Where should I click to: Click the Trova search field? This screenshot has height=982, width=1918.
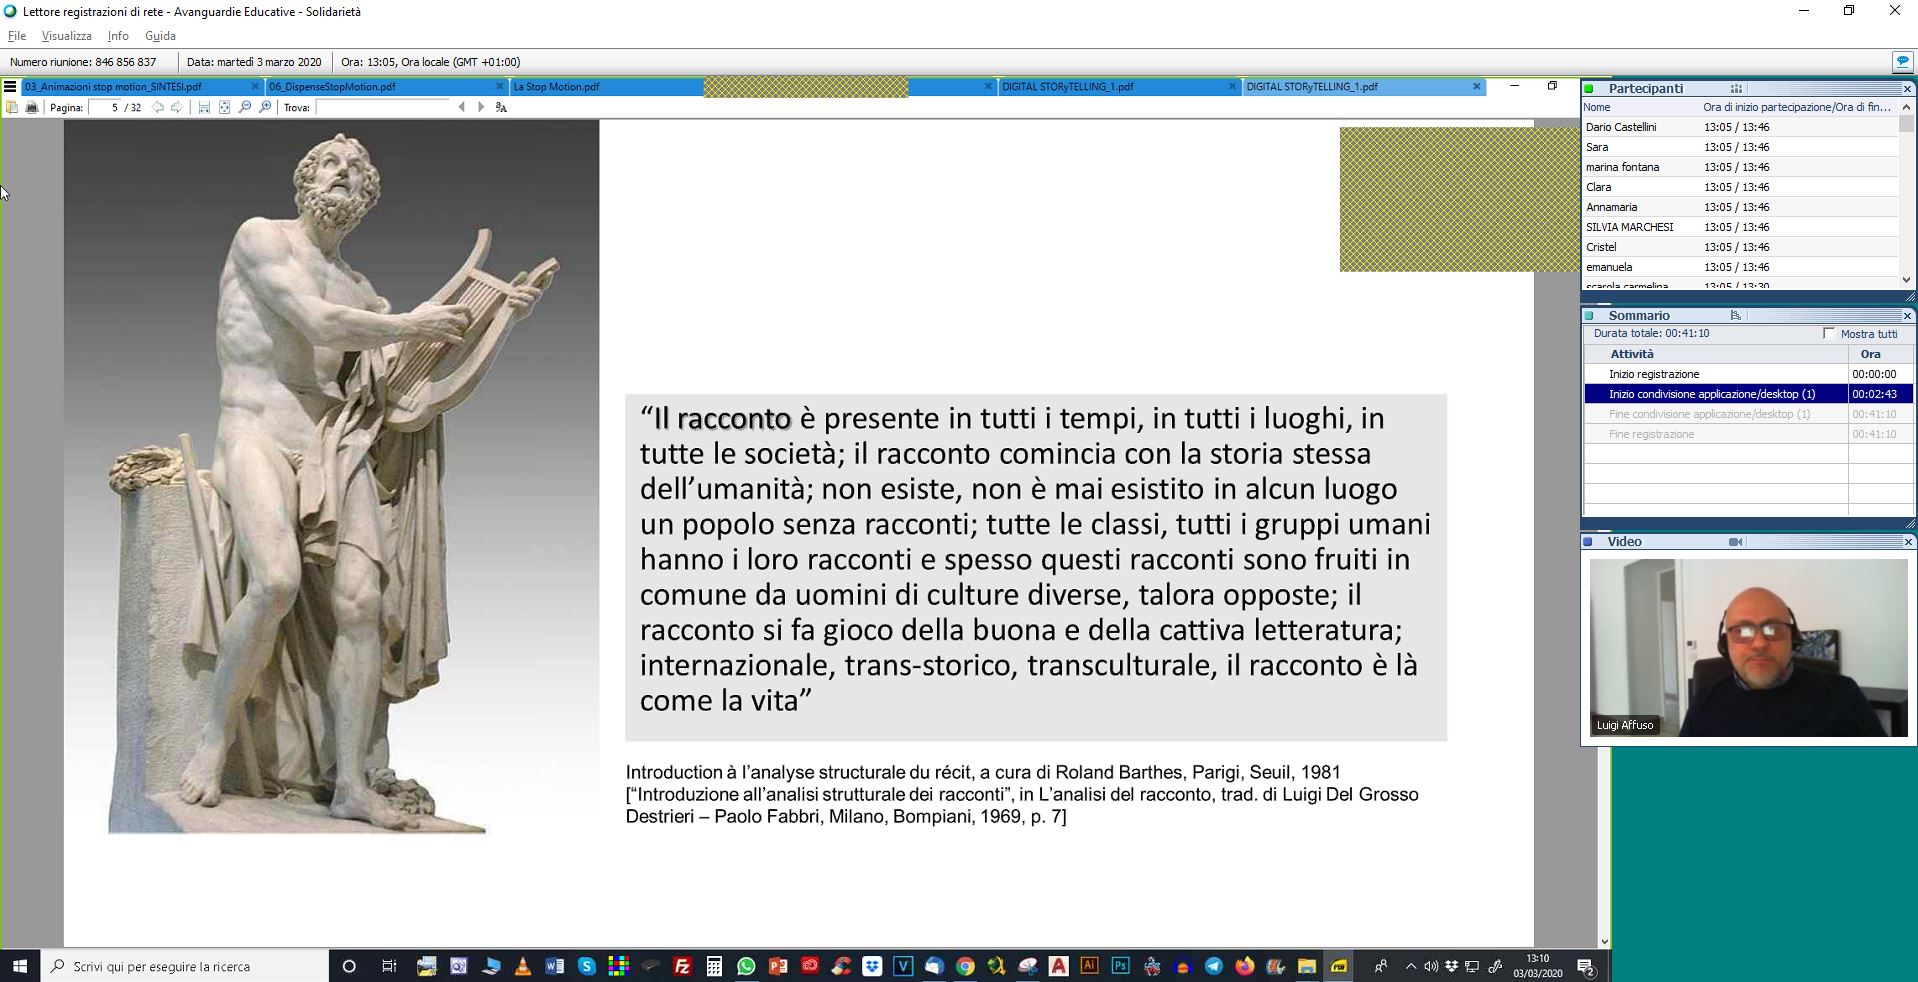[x=383, y=107]
